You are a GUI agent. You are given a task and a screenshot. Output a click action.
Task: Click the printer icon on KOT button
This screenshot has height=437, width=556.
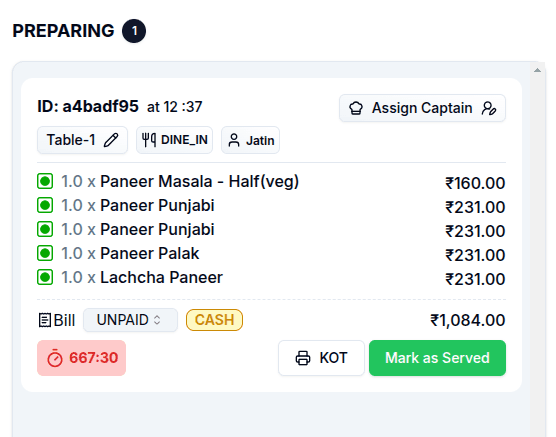pos(303,358)
